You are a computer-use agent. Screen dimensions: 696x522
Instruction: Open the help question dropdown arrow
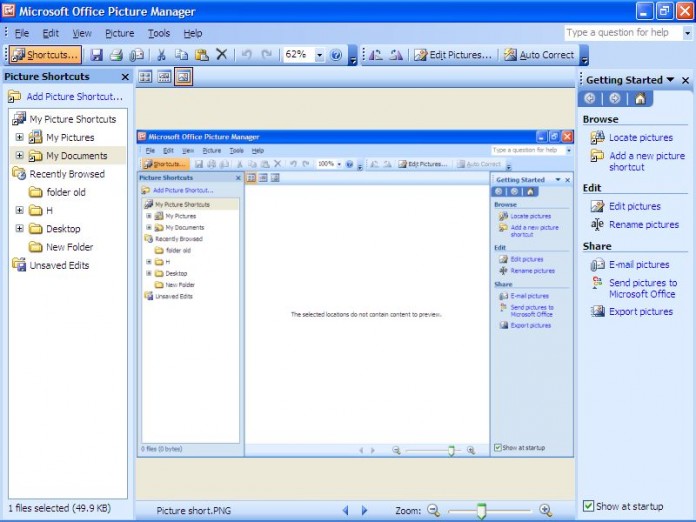[687, 33]
